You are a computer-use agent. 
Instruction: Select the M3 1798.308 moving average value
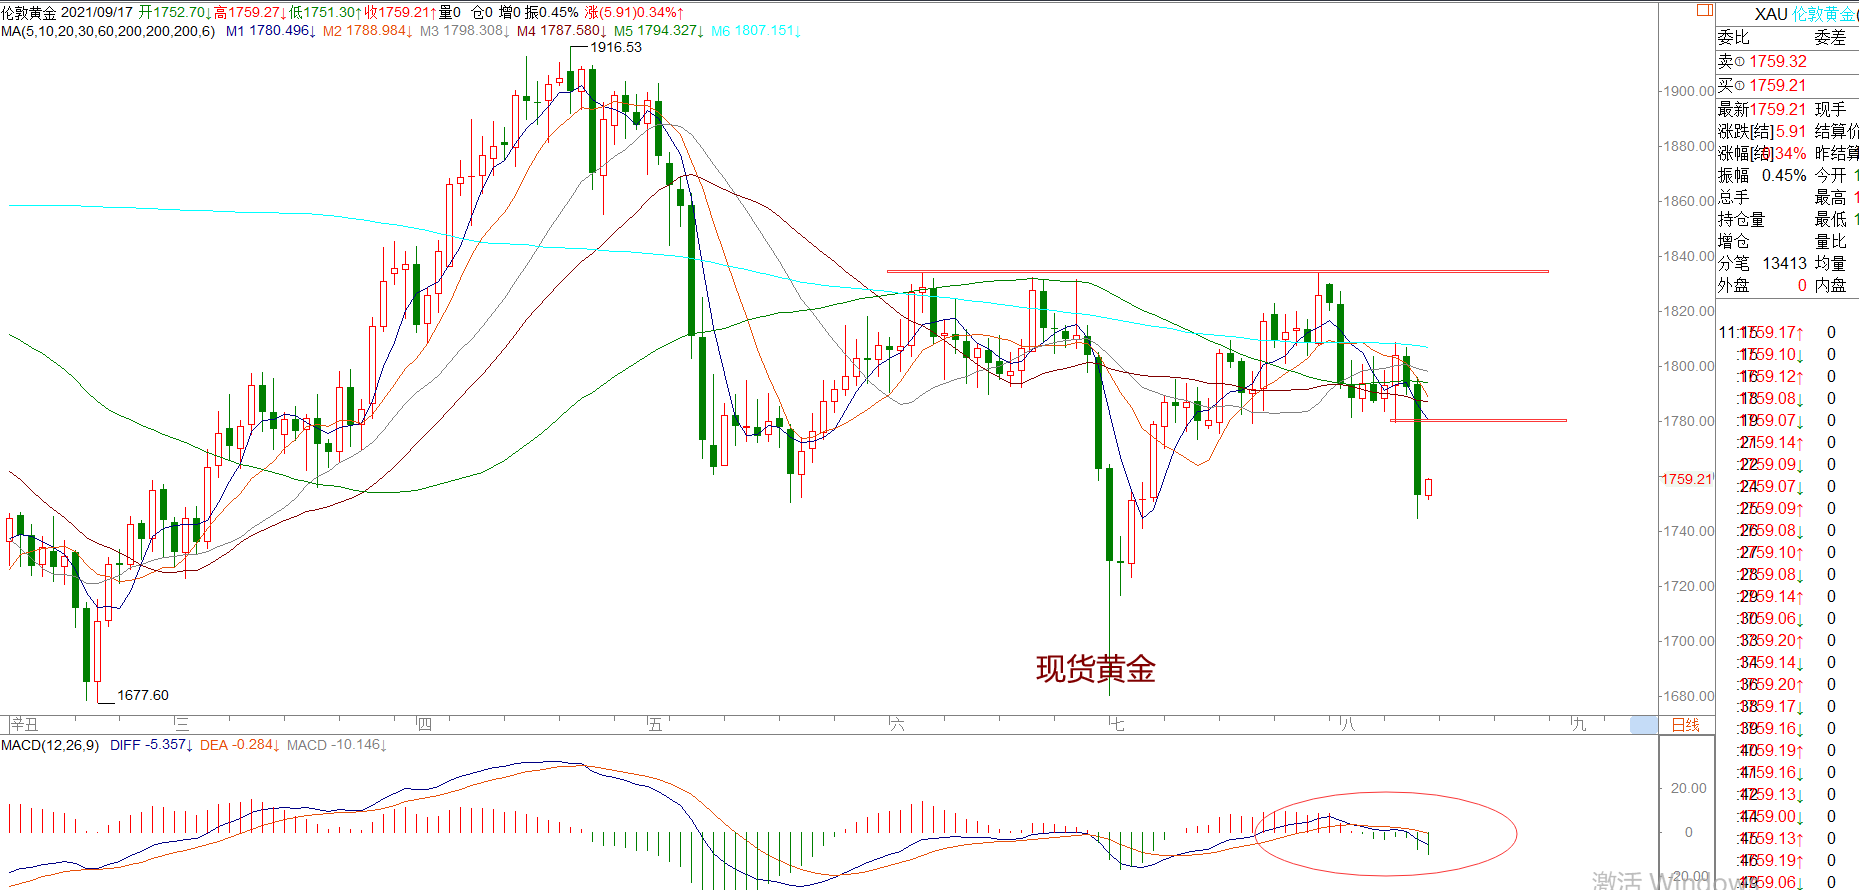[464, 31]
